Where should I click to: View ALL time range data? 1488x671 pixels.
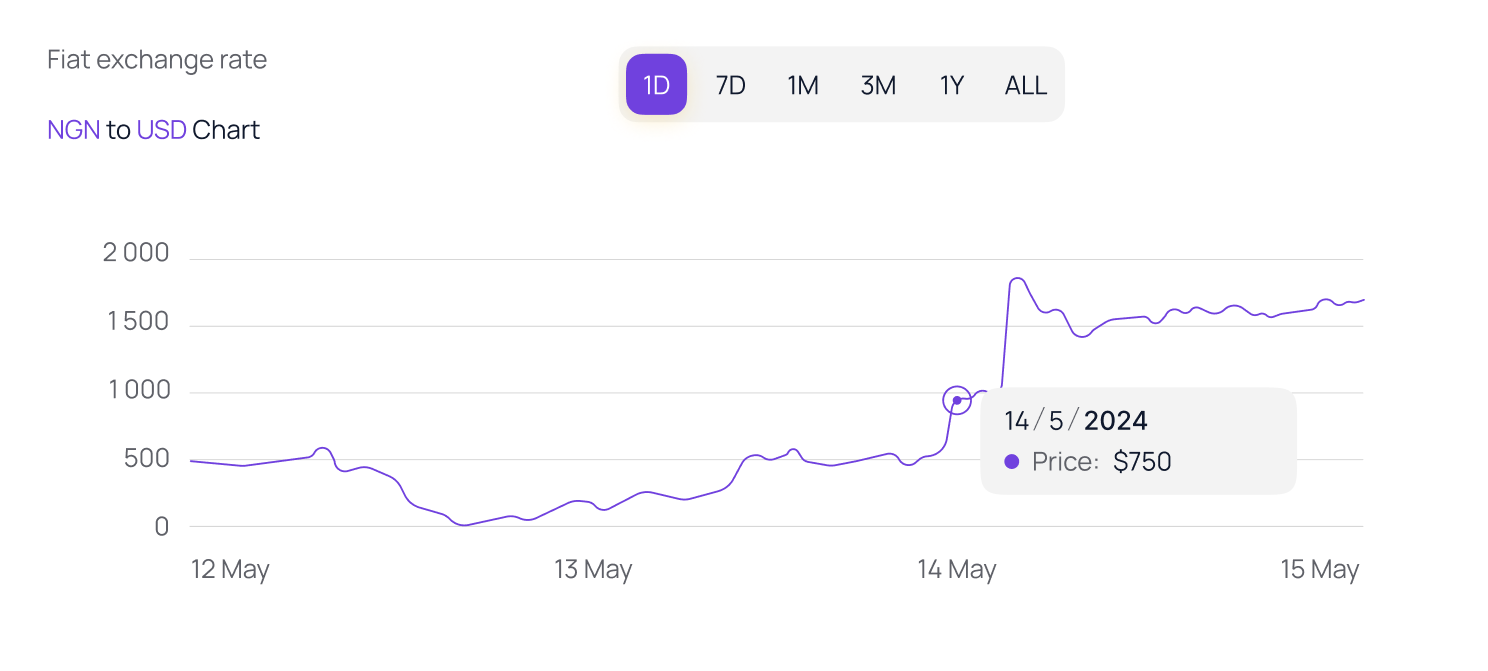tap(1026, 85)
